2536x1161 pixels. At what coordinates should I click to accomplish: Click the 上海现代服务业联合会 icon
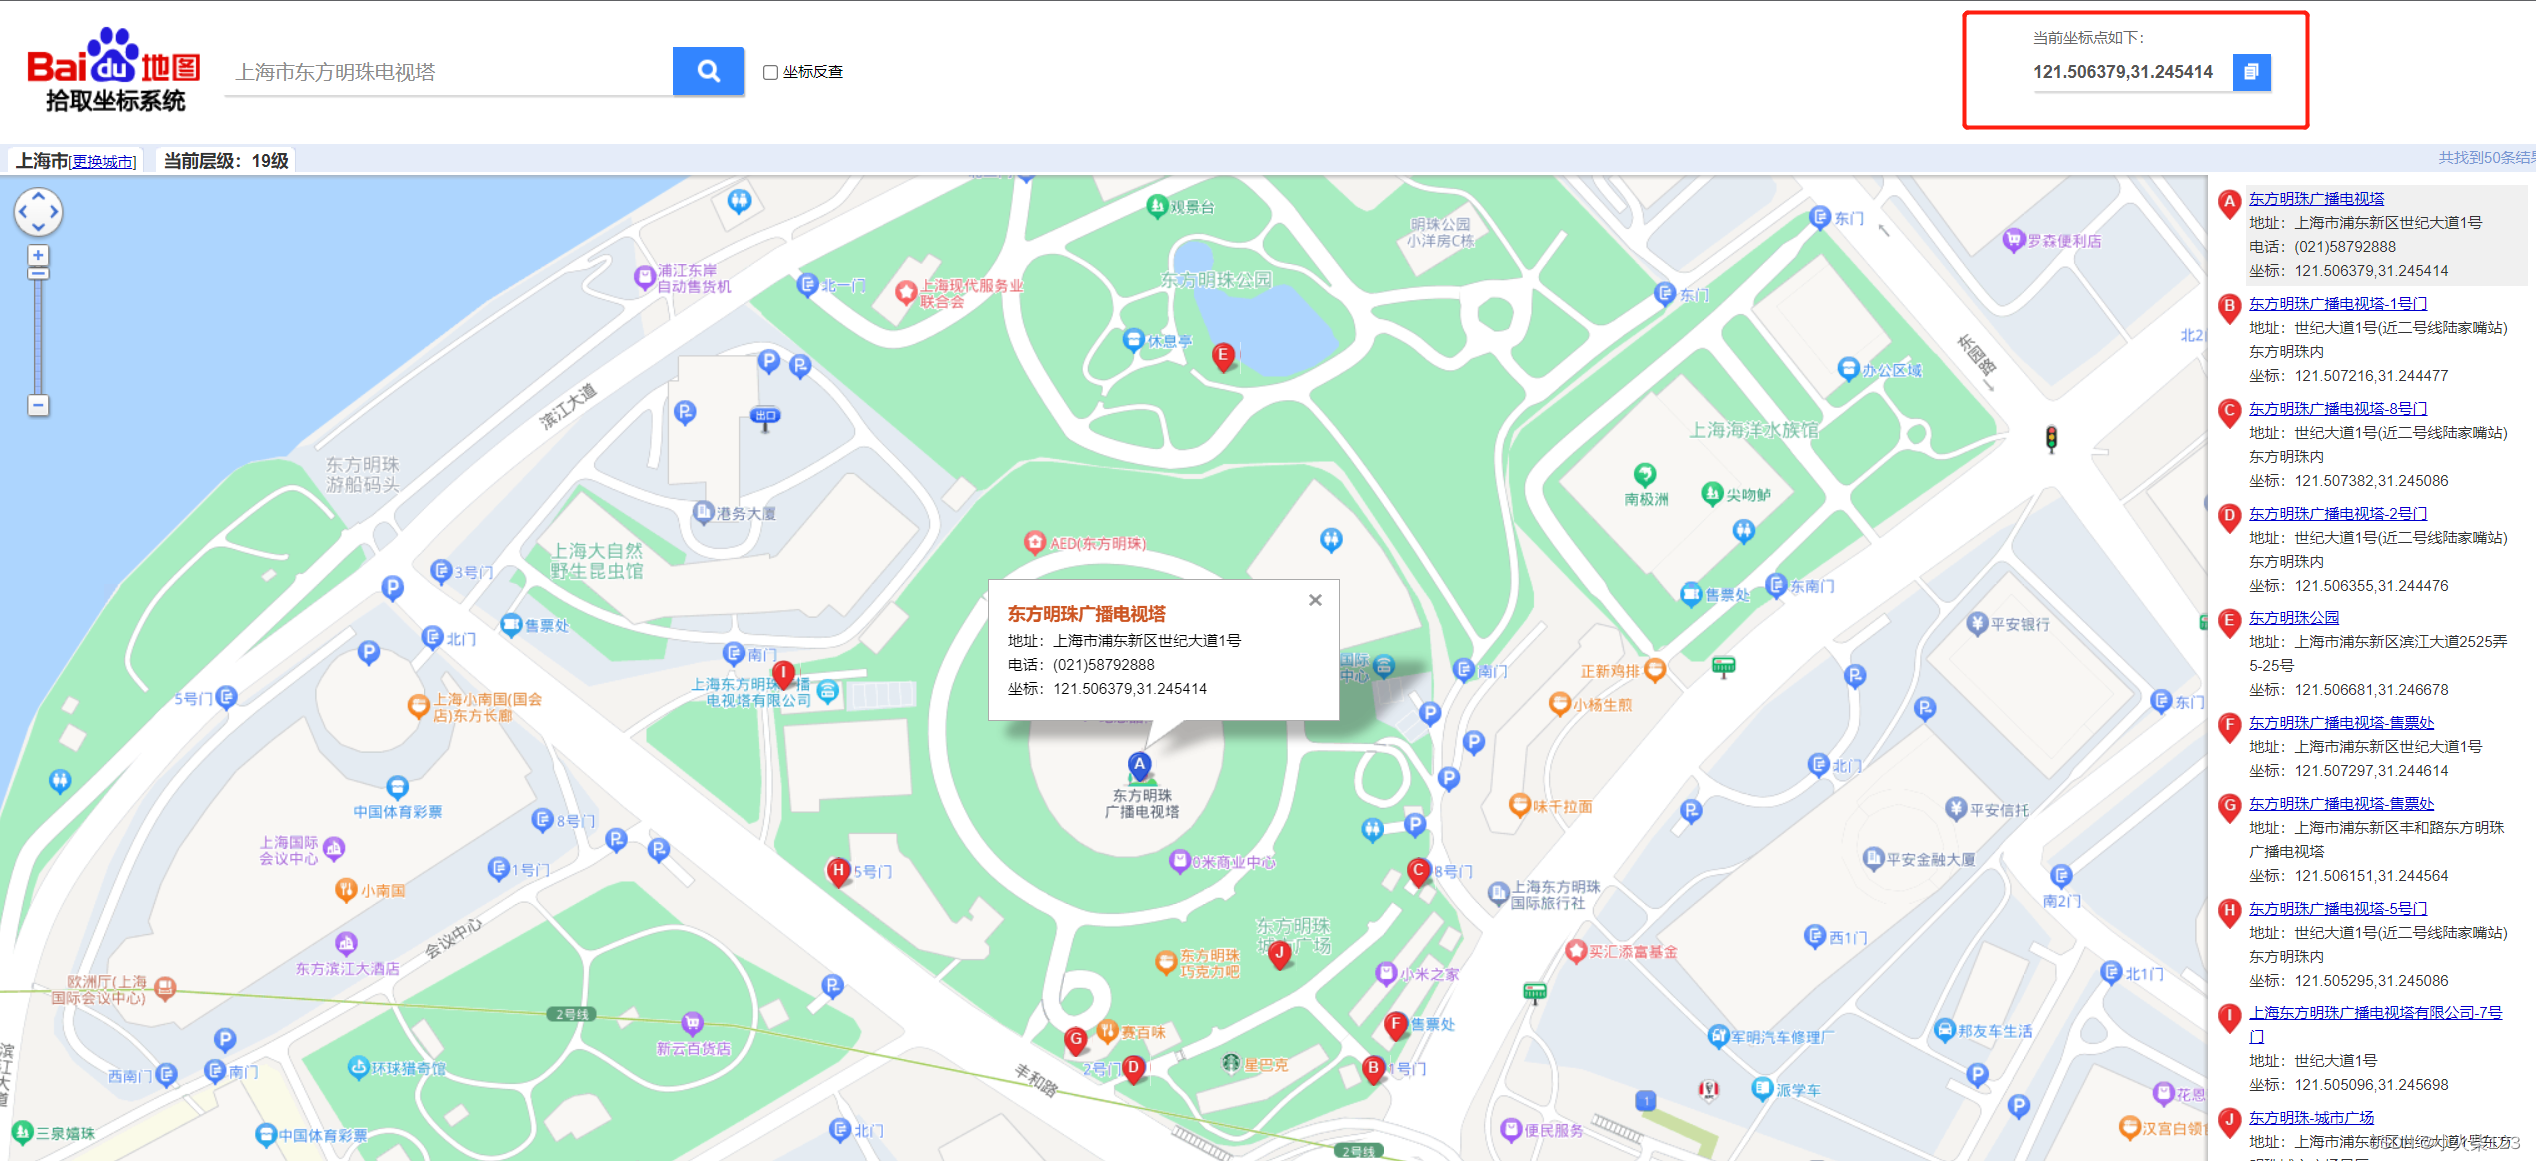[x=906, y=292]
